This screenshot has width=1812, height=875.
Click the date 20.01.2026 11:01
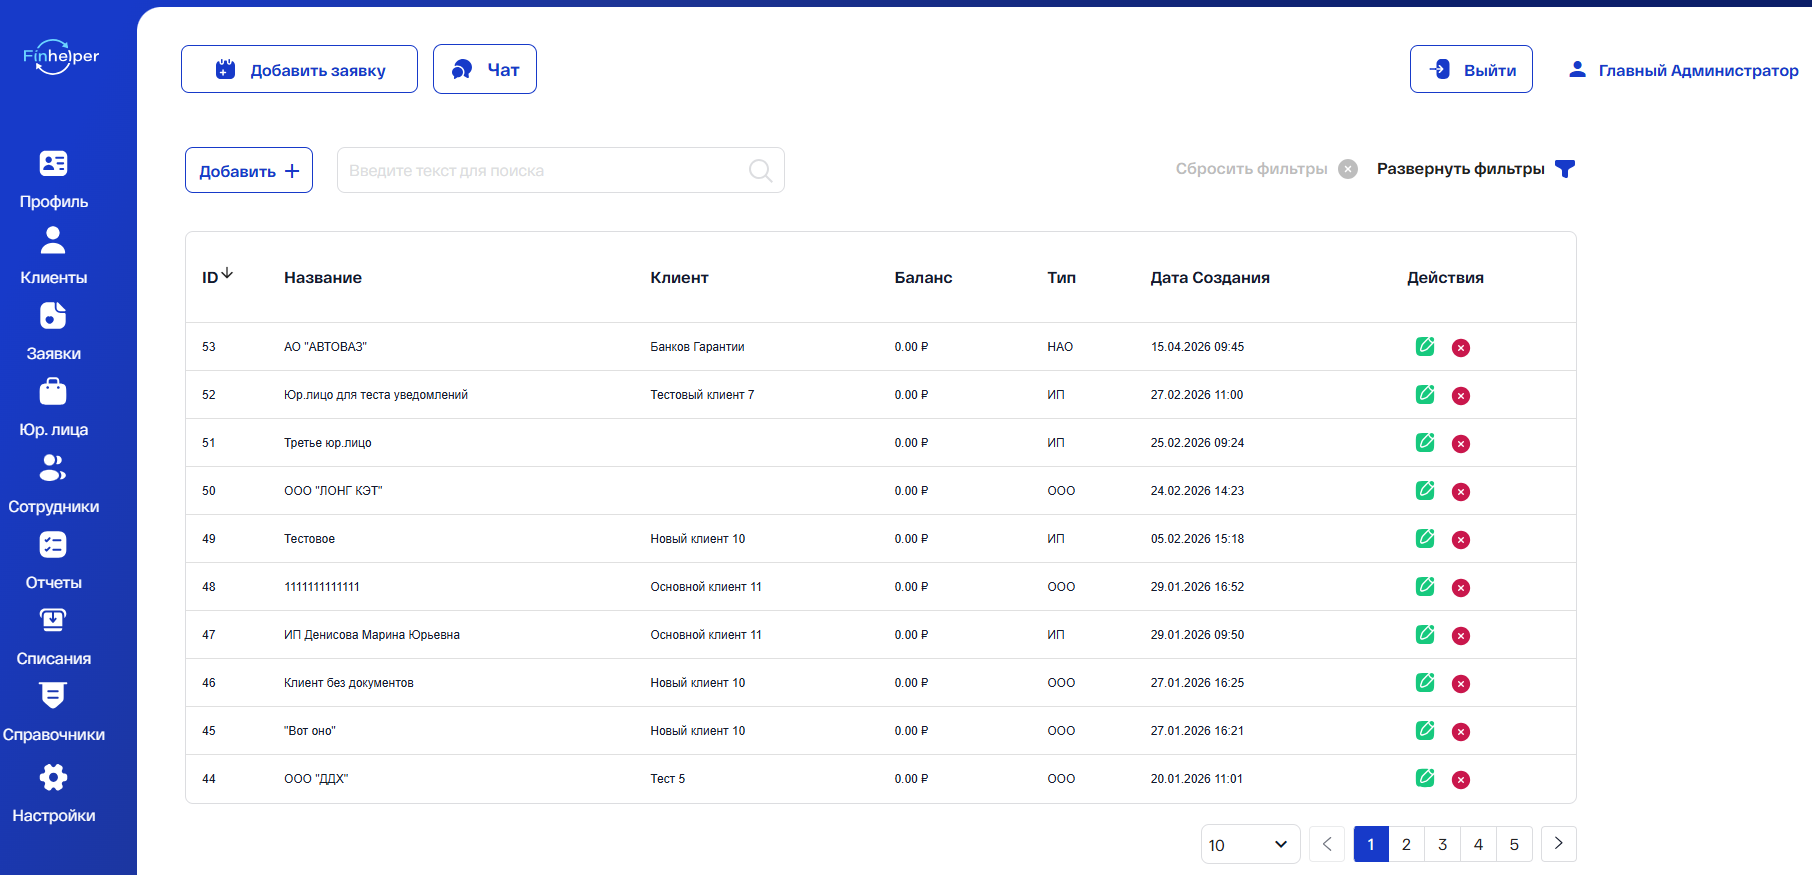1197,779
